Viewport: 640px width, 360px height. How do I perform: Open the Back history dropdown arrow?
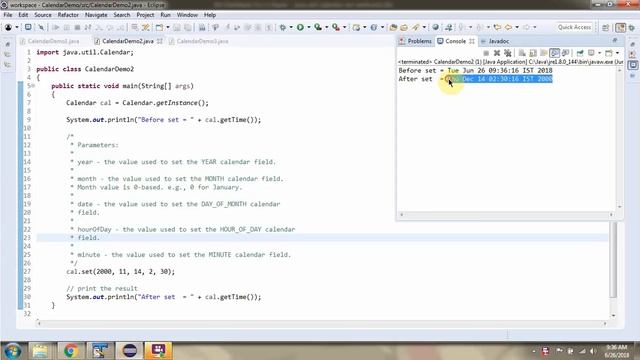(x=517, y=27)
